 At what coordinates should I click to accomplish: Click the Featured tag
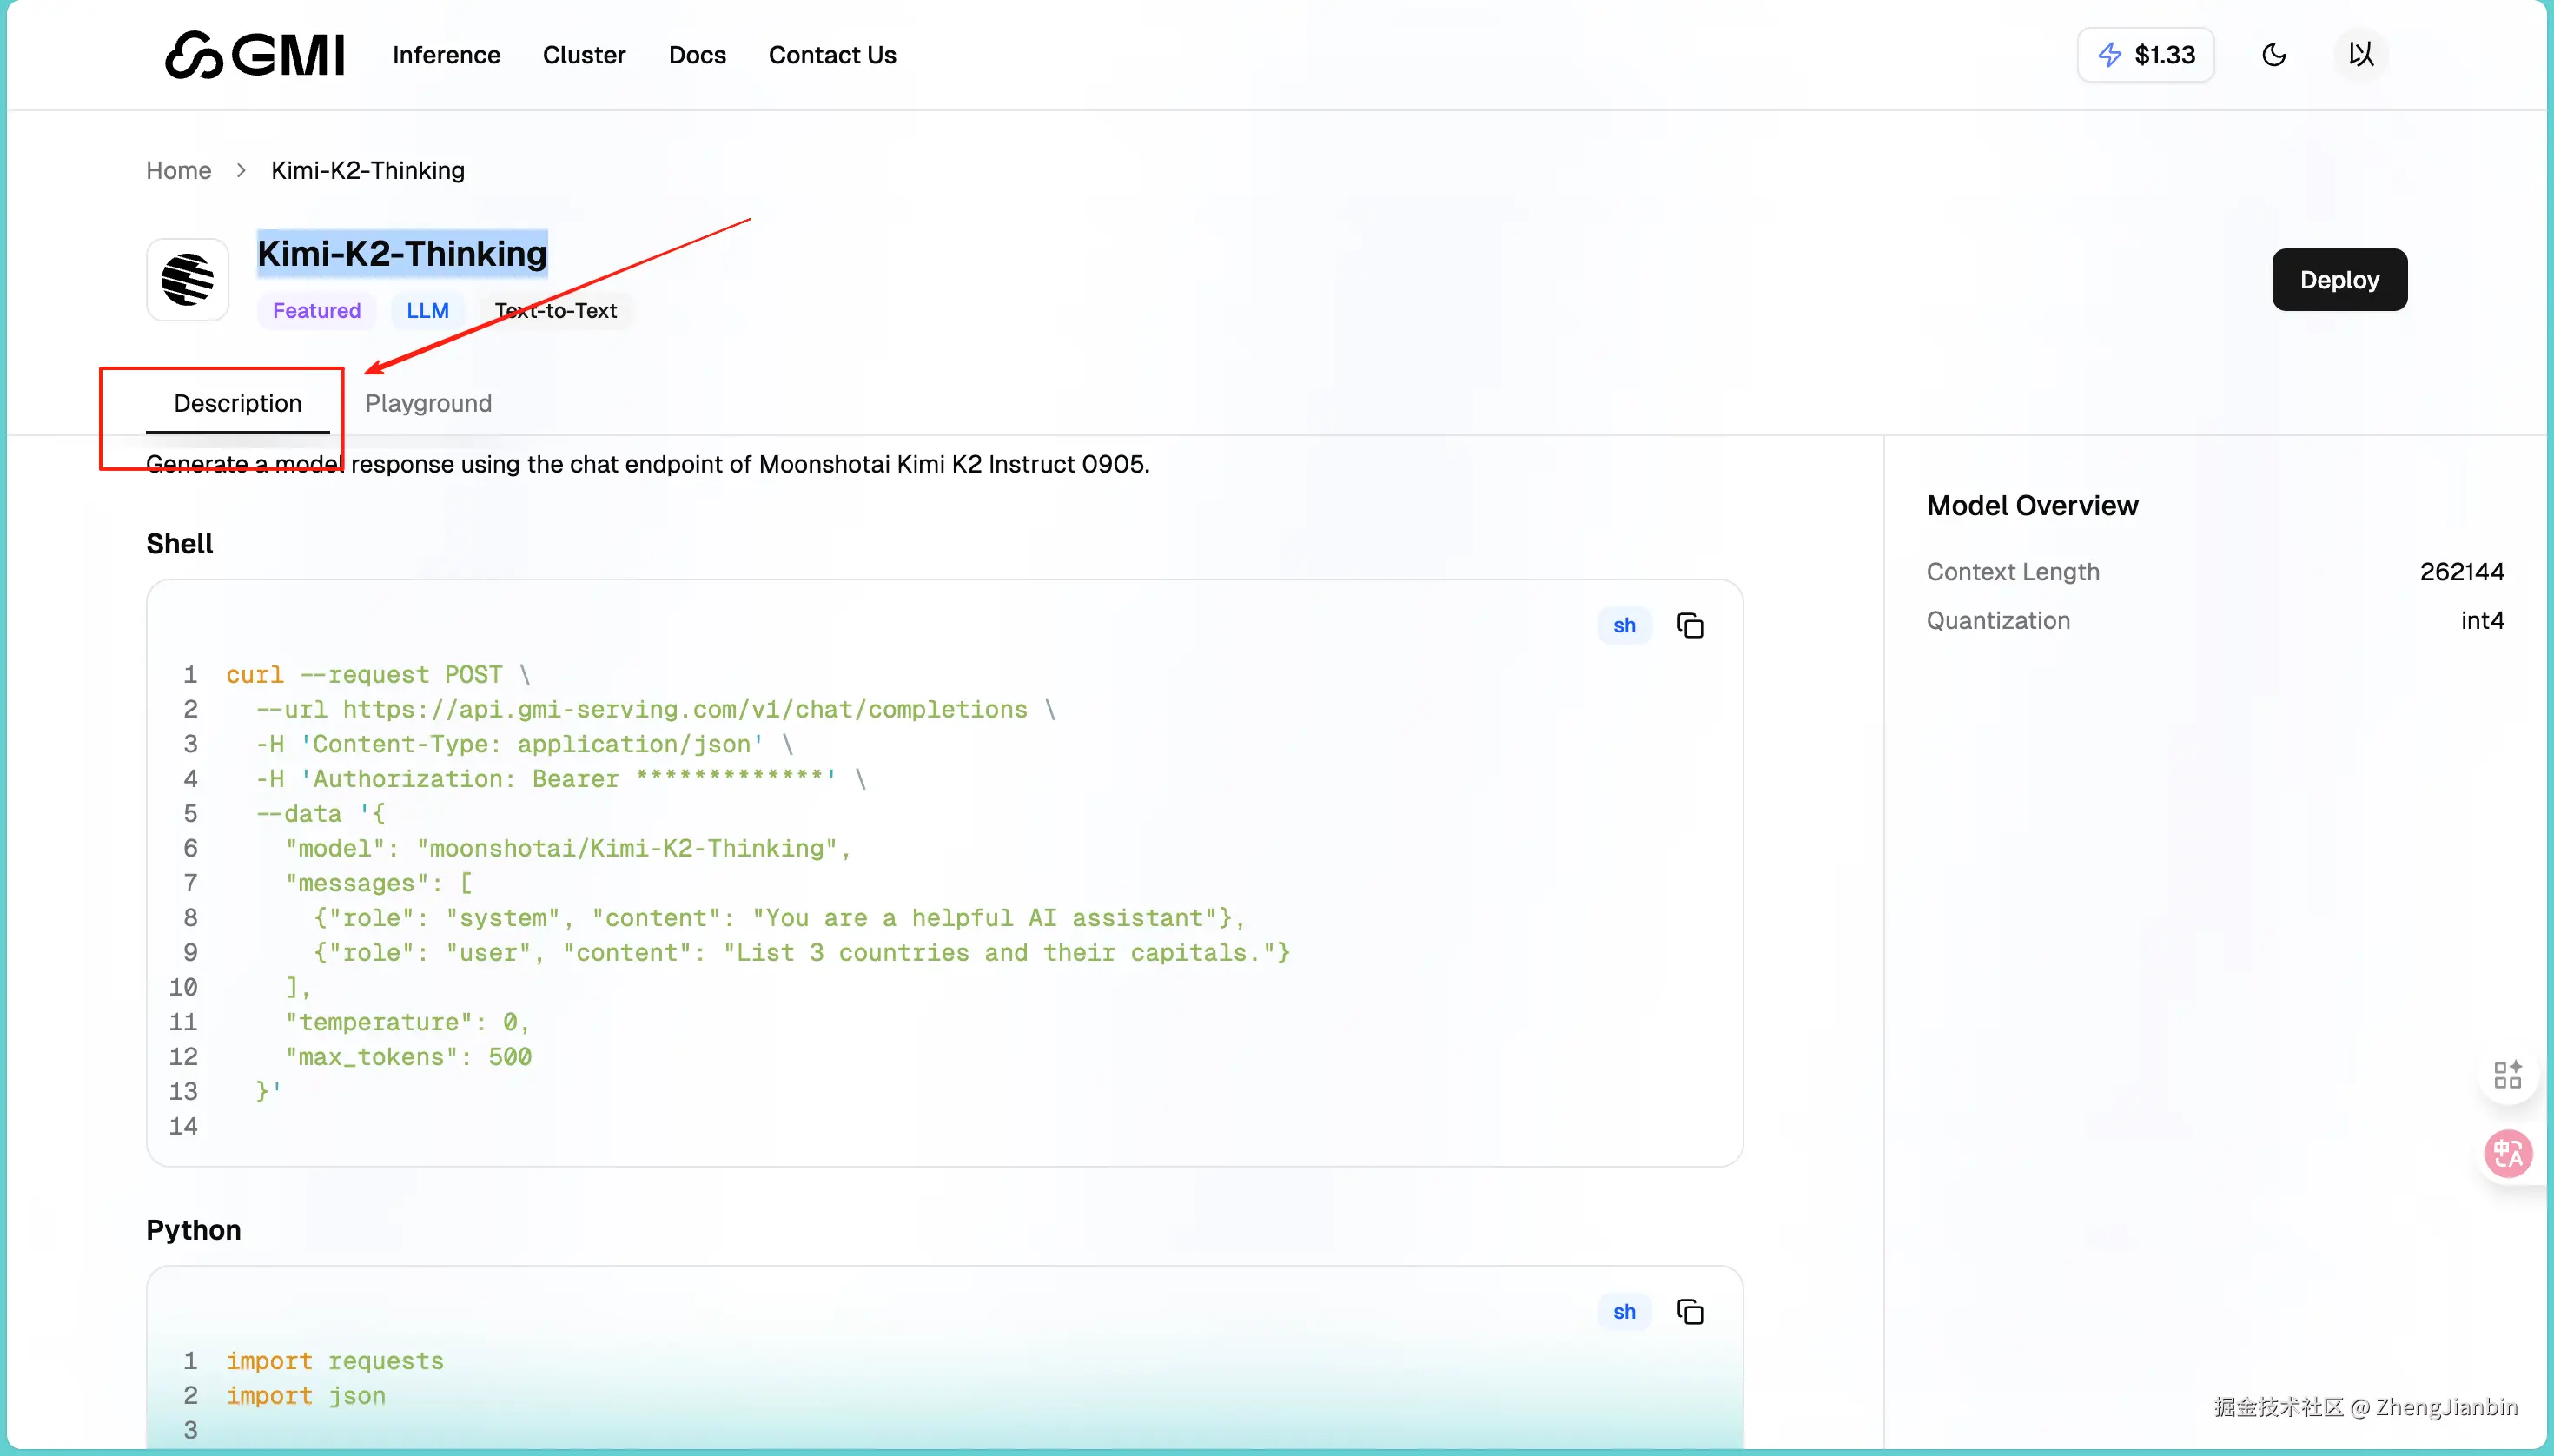316,311
